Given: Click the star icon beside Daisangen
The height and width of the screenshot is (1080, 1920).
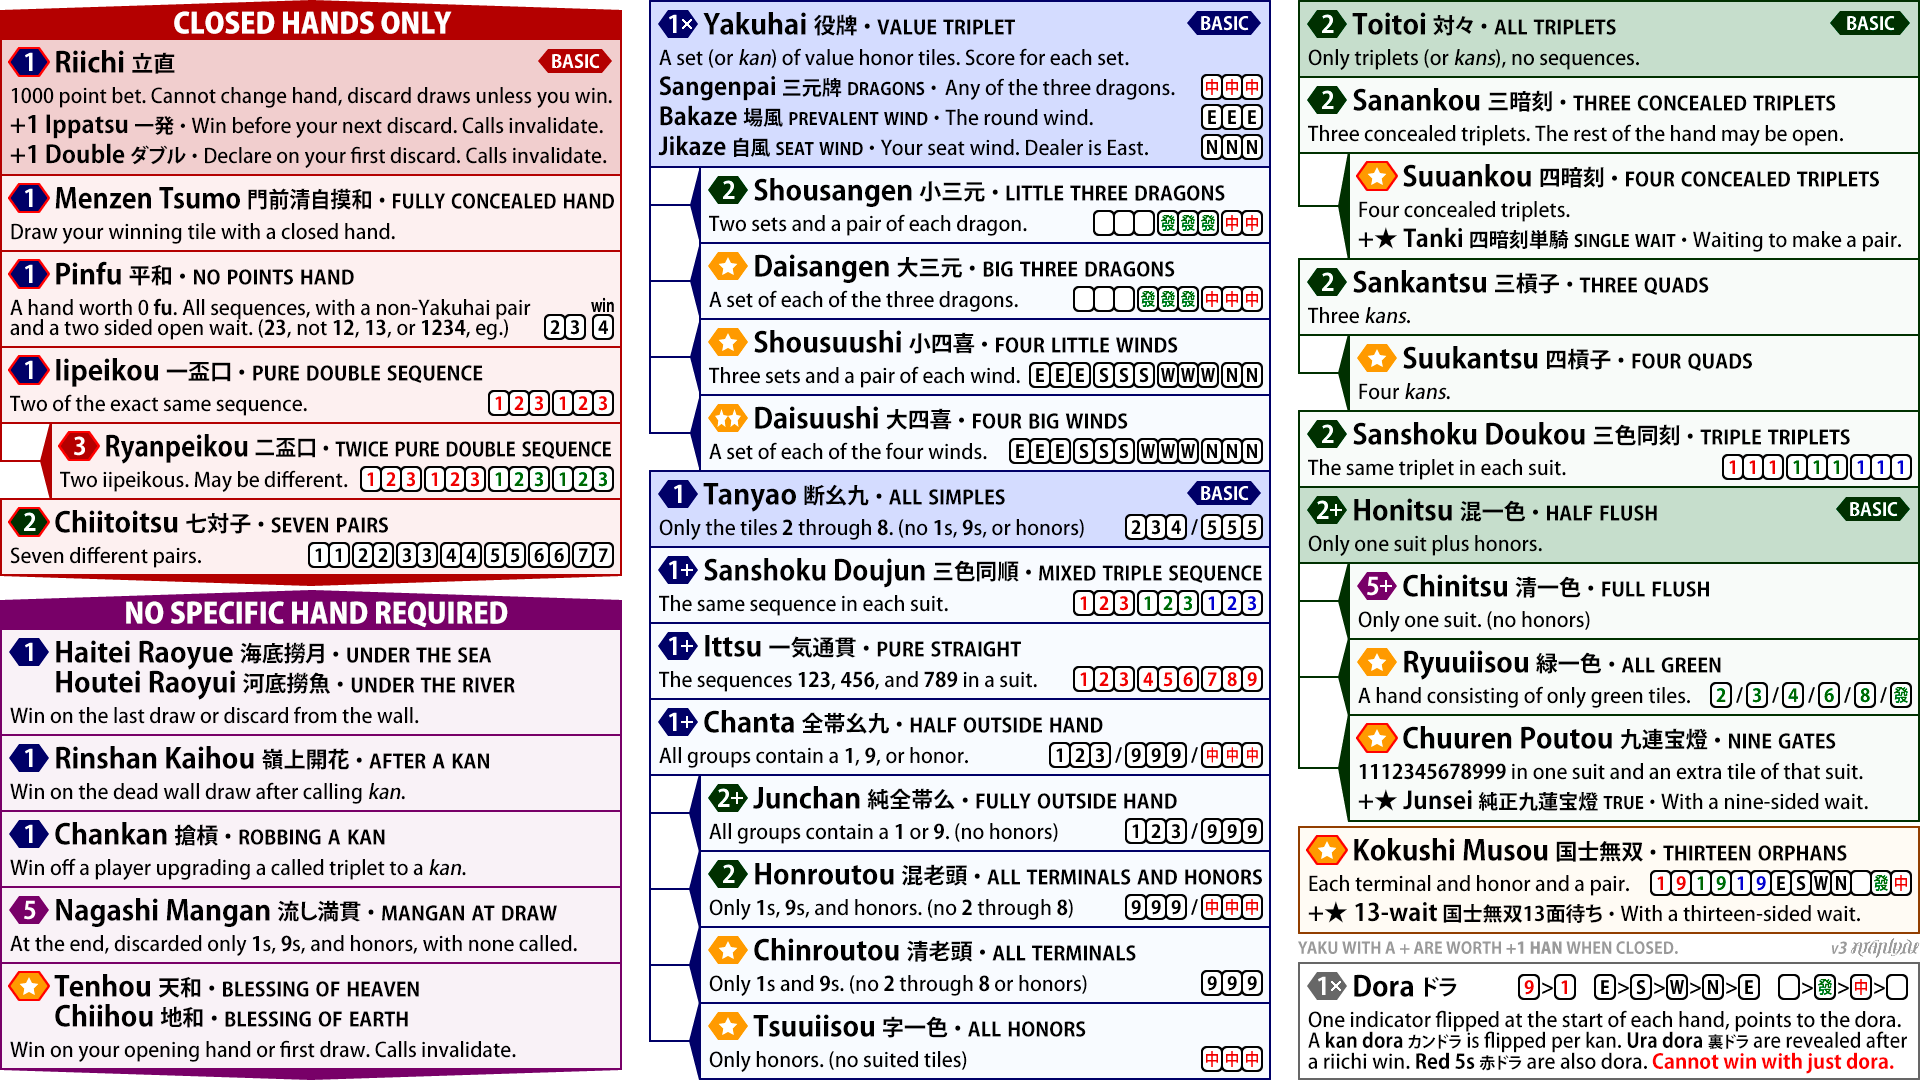Looking at the screenshot, I should (728, 267).
